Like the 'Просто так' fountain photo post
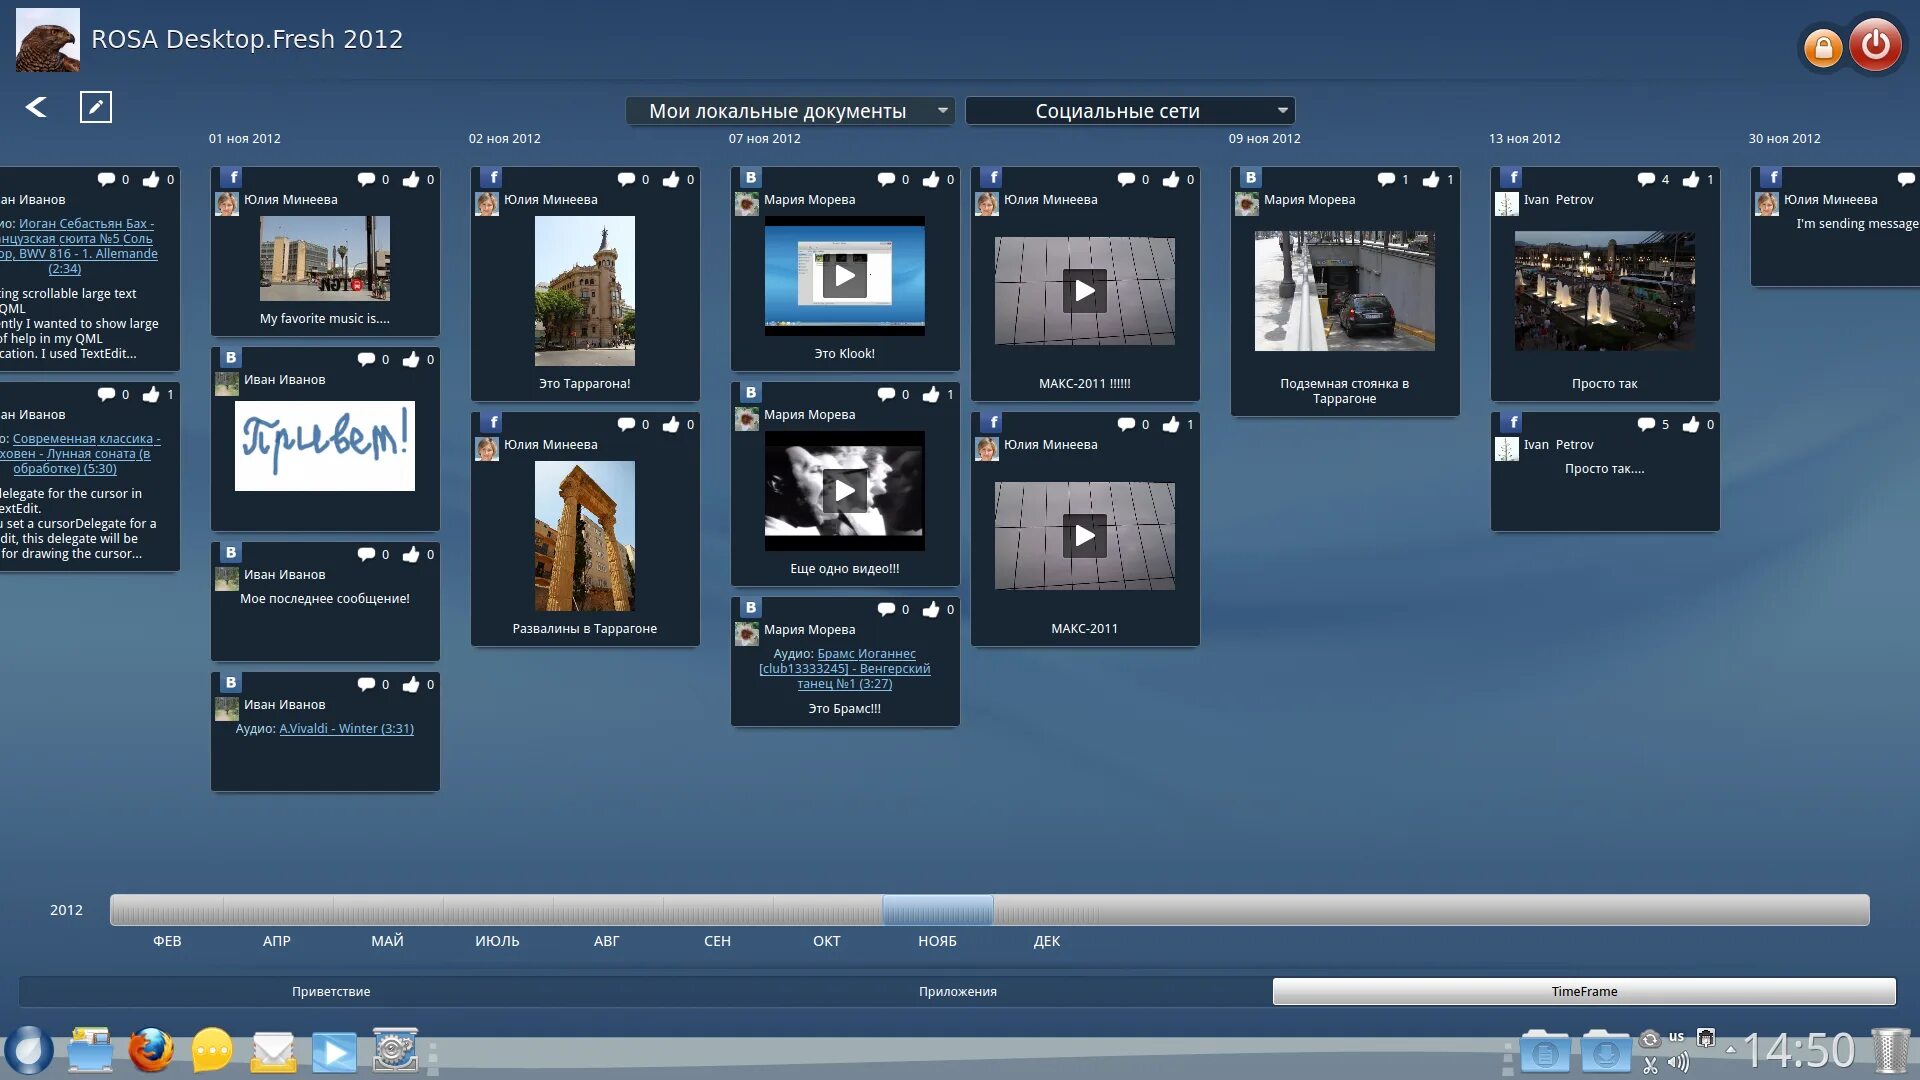 tap(1691, 180)
